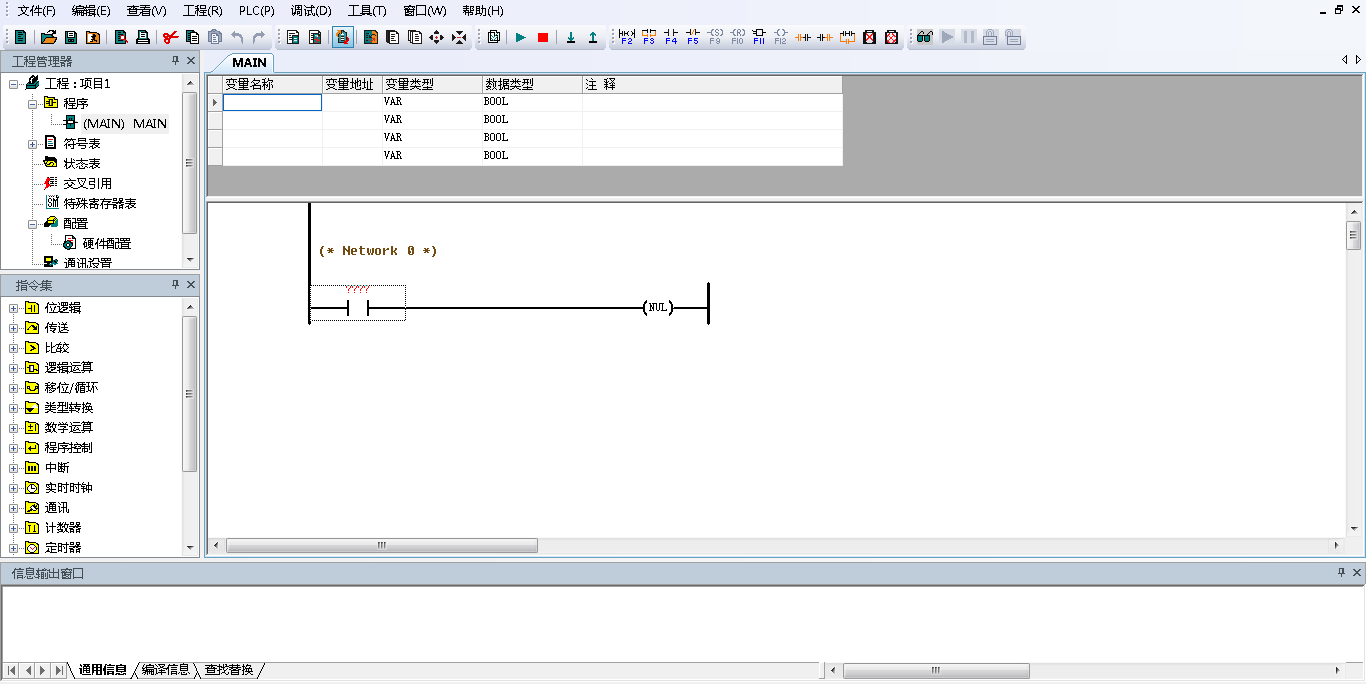This screenshot has height=684, width=1366.
Task: Open 特殊寄存器表 in project tree
Action: point(99,204)
